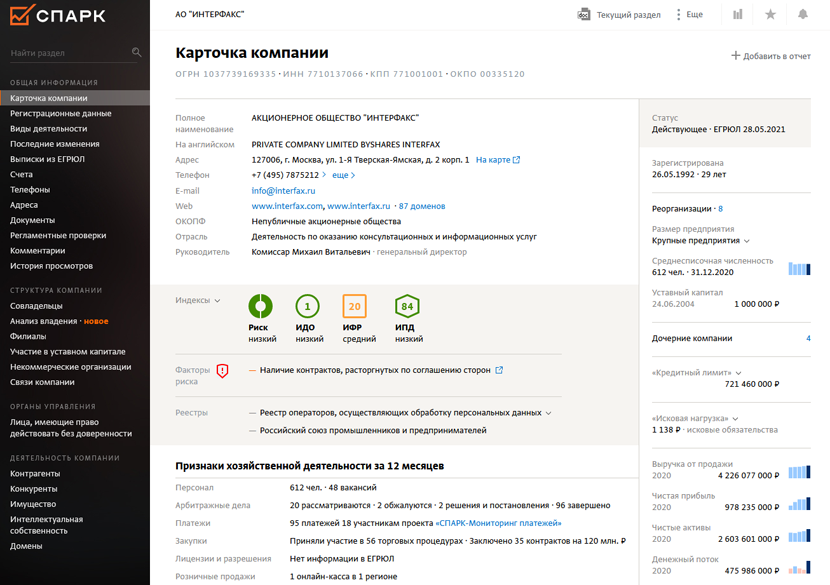Click the Word export icon for current section

click(584, 15)
